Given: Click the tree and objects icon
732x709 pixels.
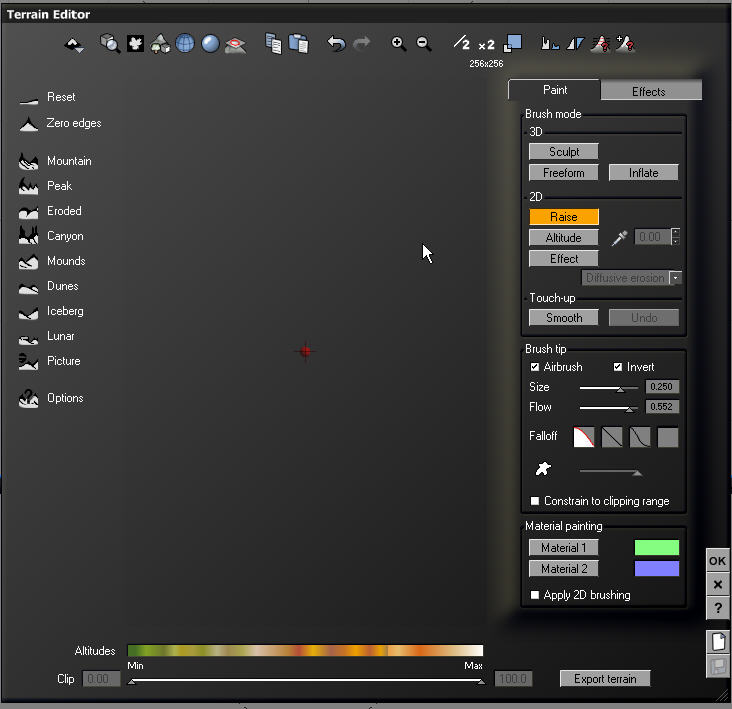Looking at the screenshot, I should pyautogui.click(x=160, y=44).
